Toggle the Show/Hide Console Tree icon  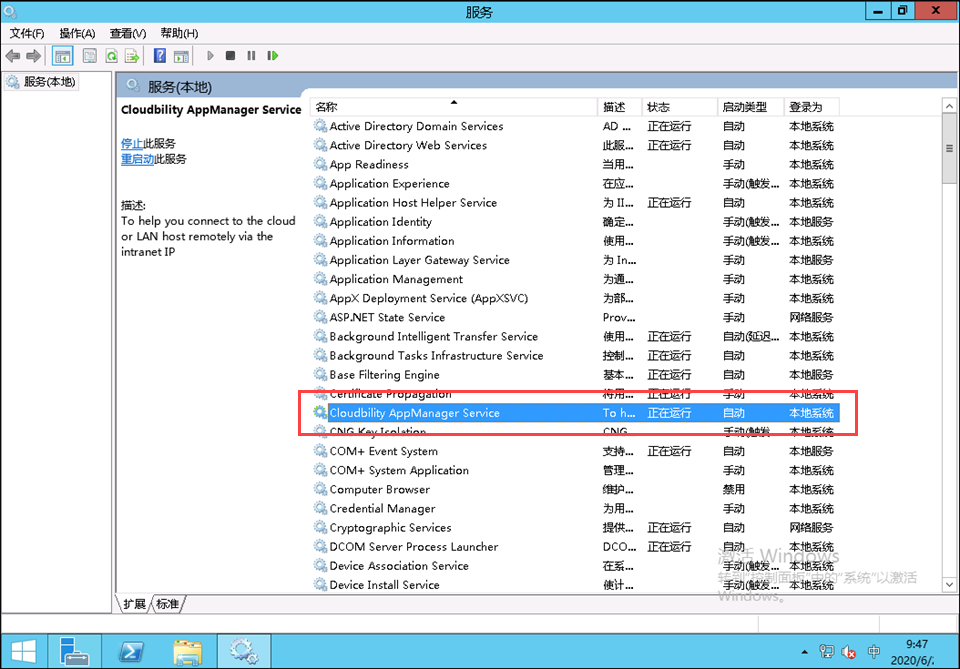click(62, 56)
